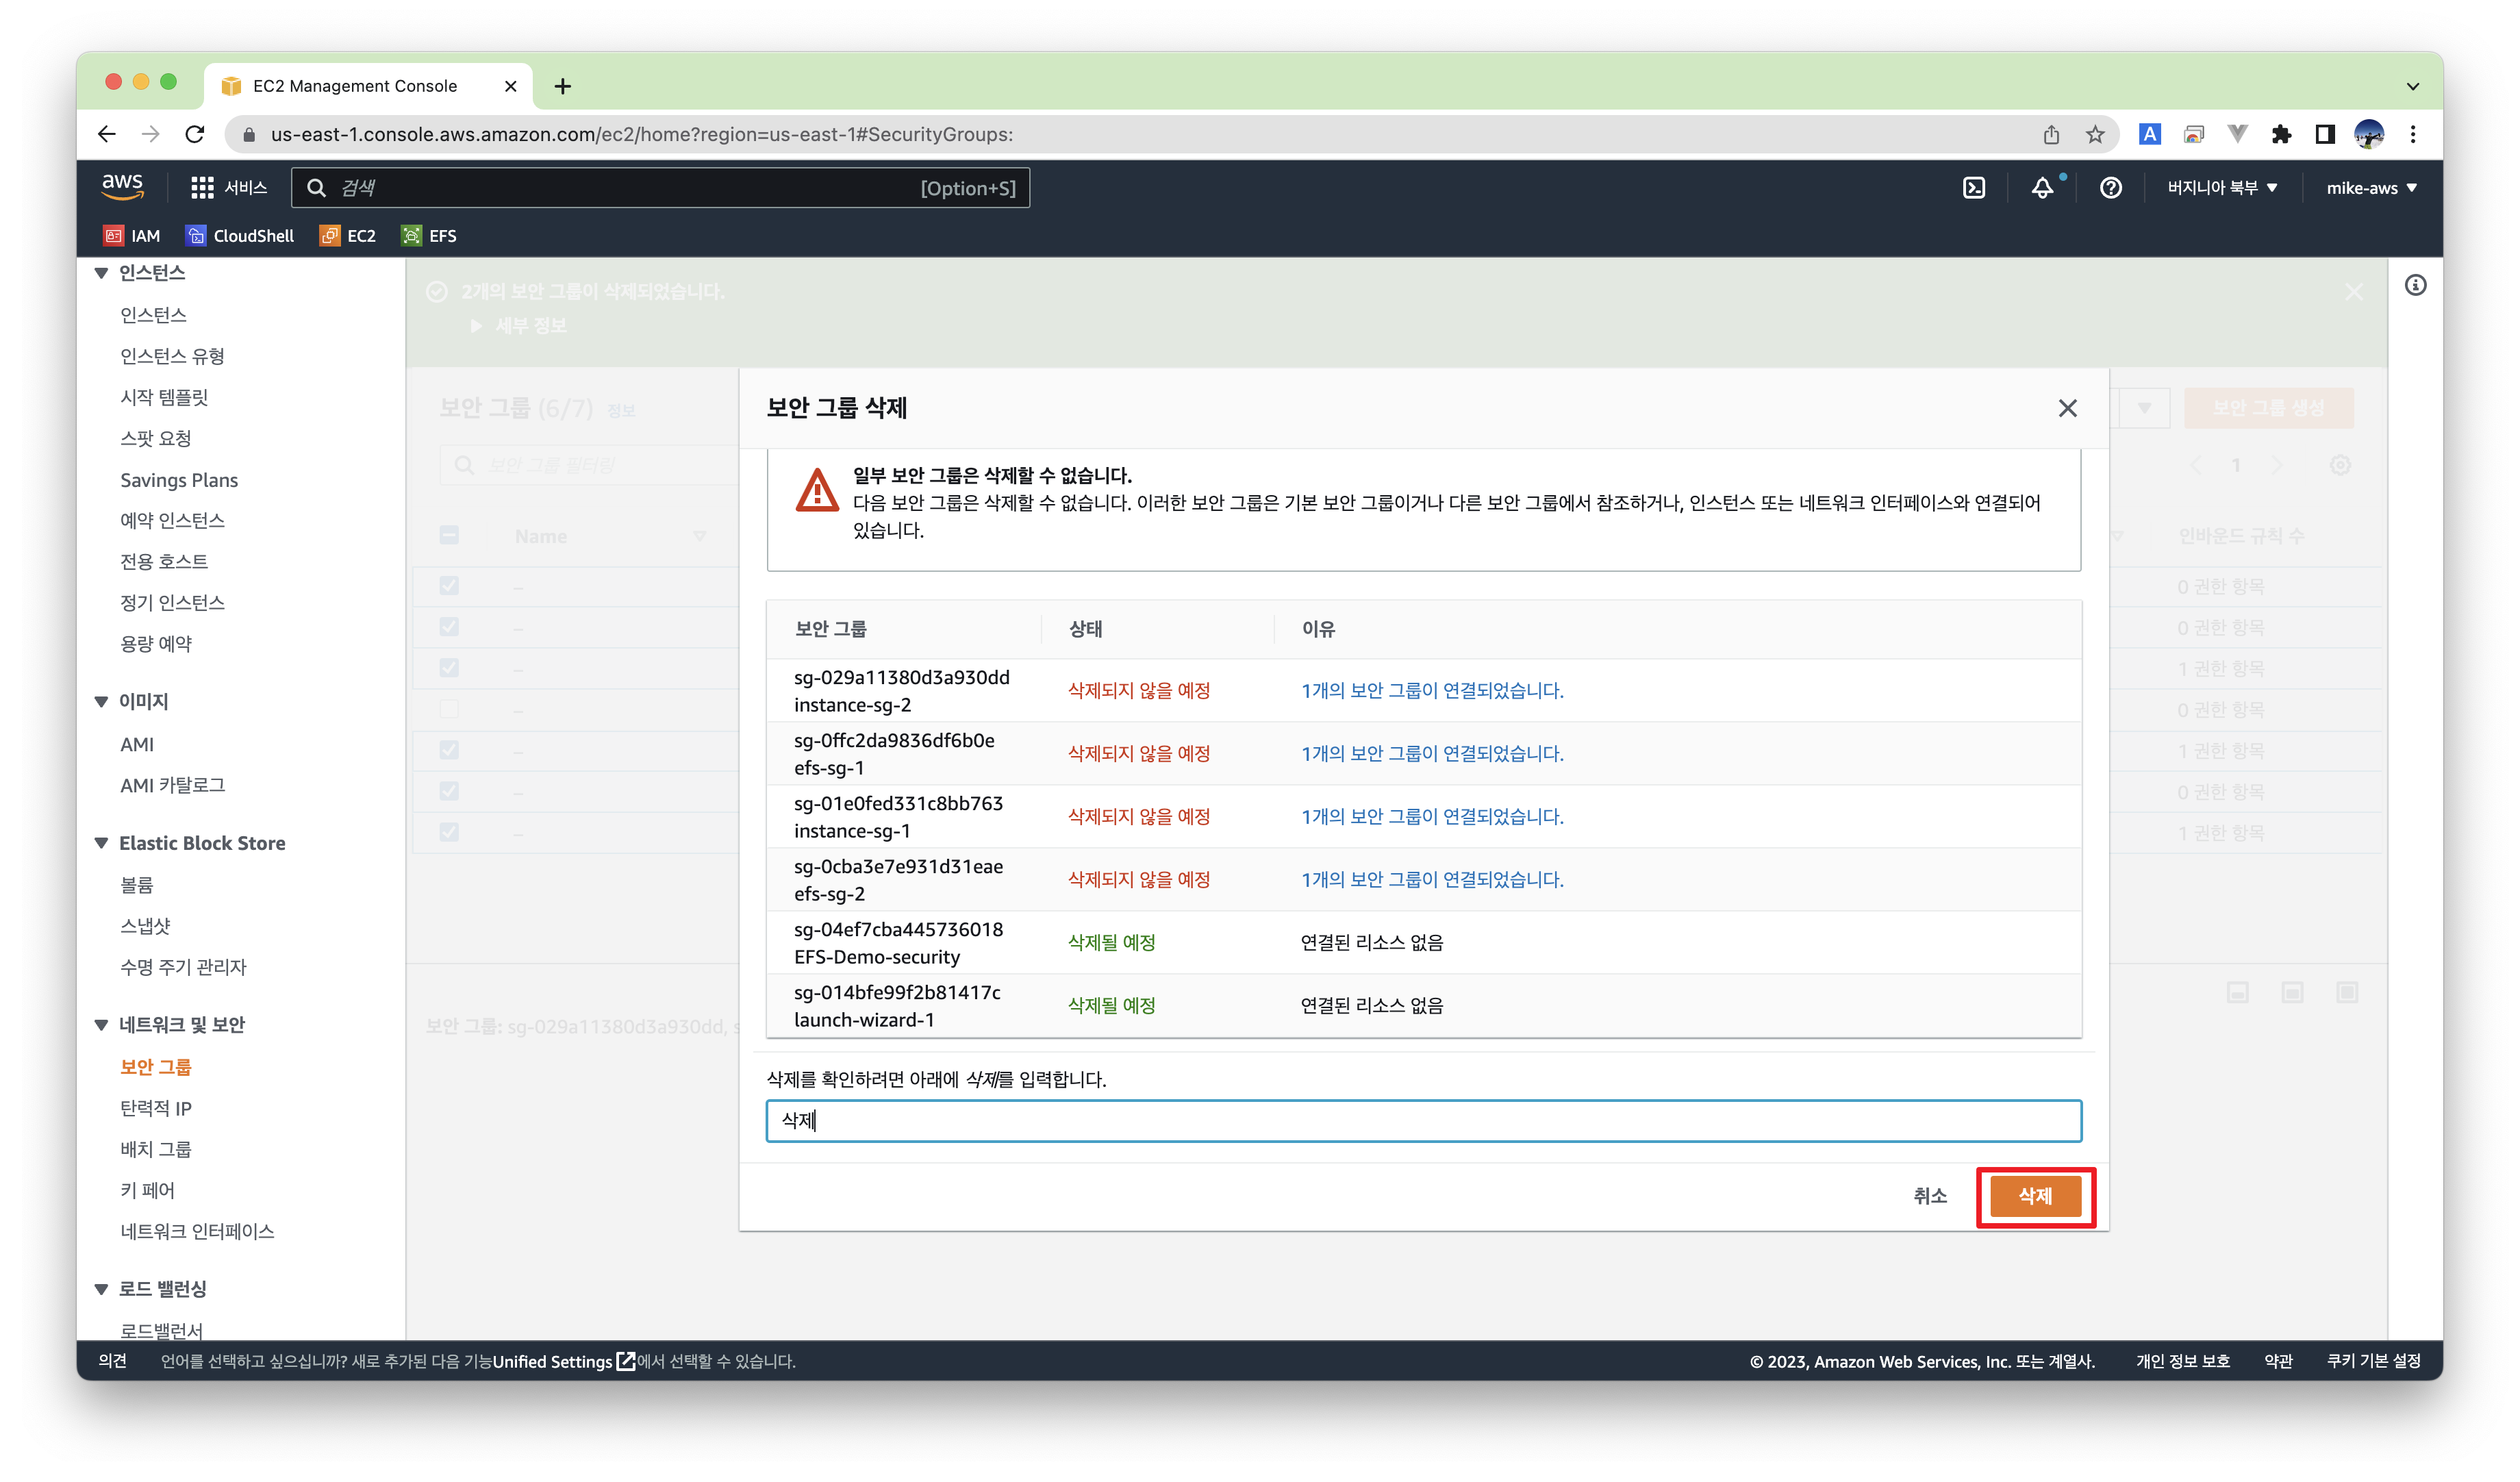This screenshot has width=2520, height=1482.
Task: Open the help question mark icon
Action: pos(2110,188)
